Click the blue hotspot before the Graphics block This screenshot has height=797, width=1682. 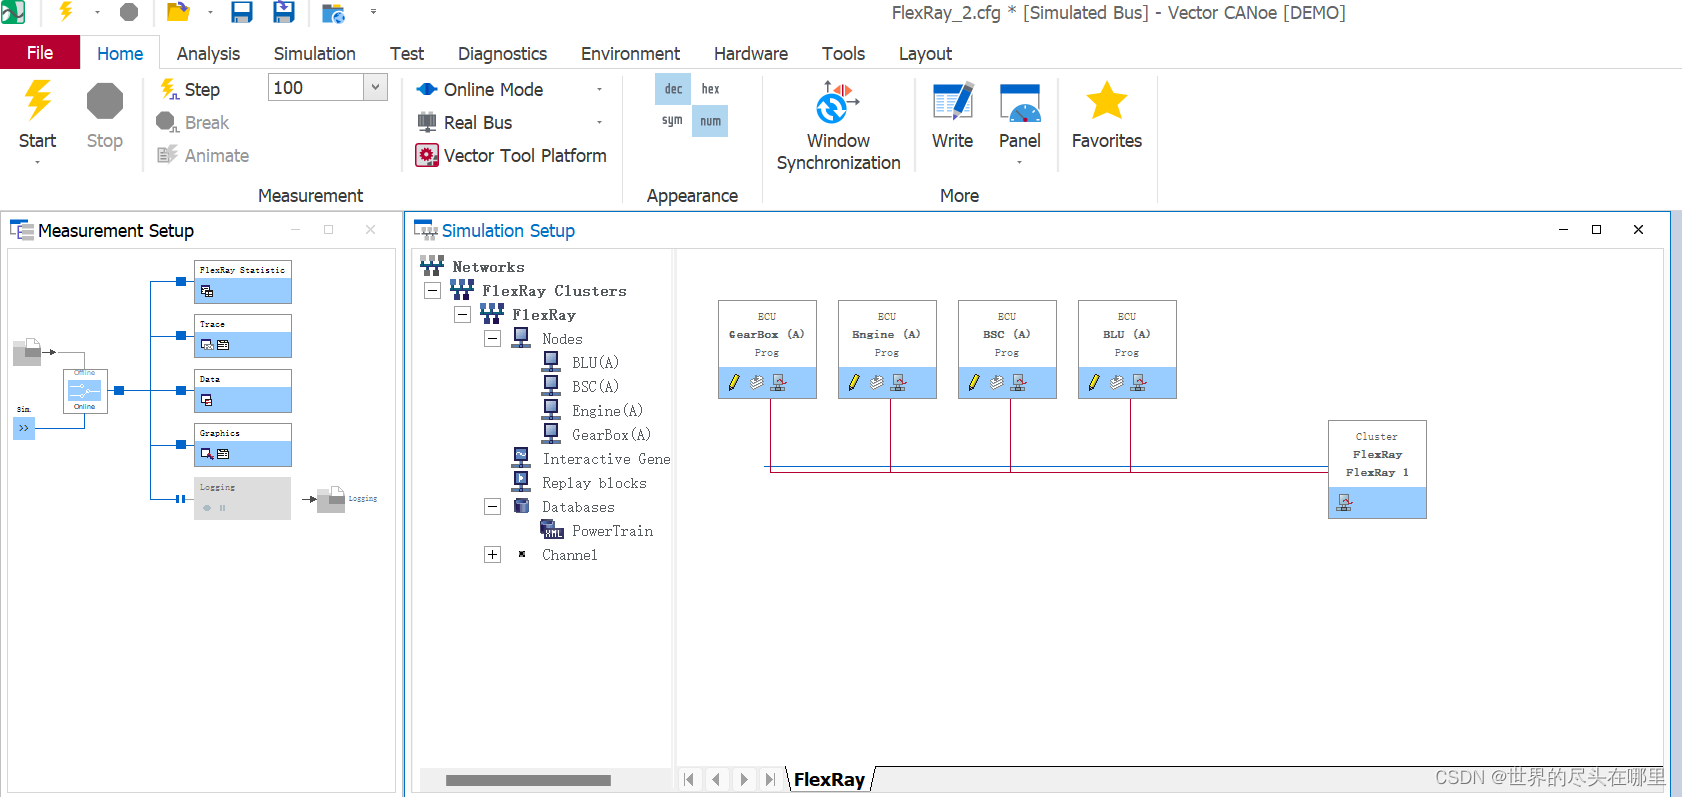coord(181,445)
